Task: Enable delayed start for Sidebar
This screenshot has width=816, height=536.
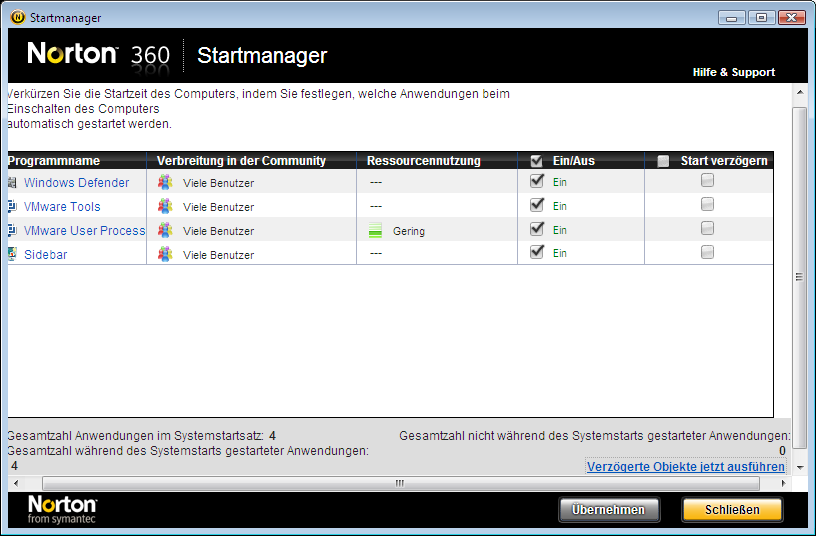Action: tap(707, 252)
